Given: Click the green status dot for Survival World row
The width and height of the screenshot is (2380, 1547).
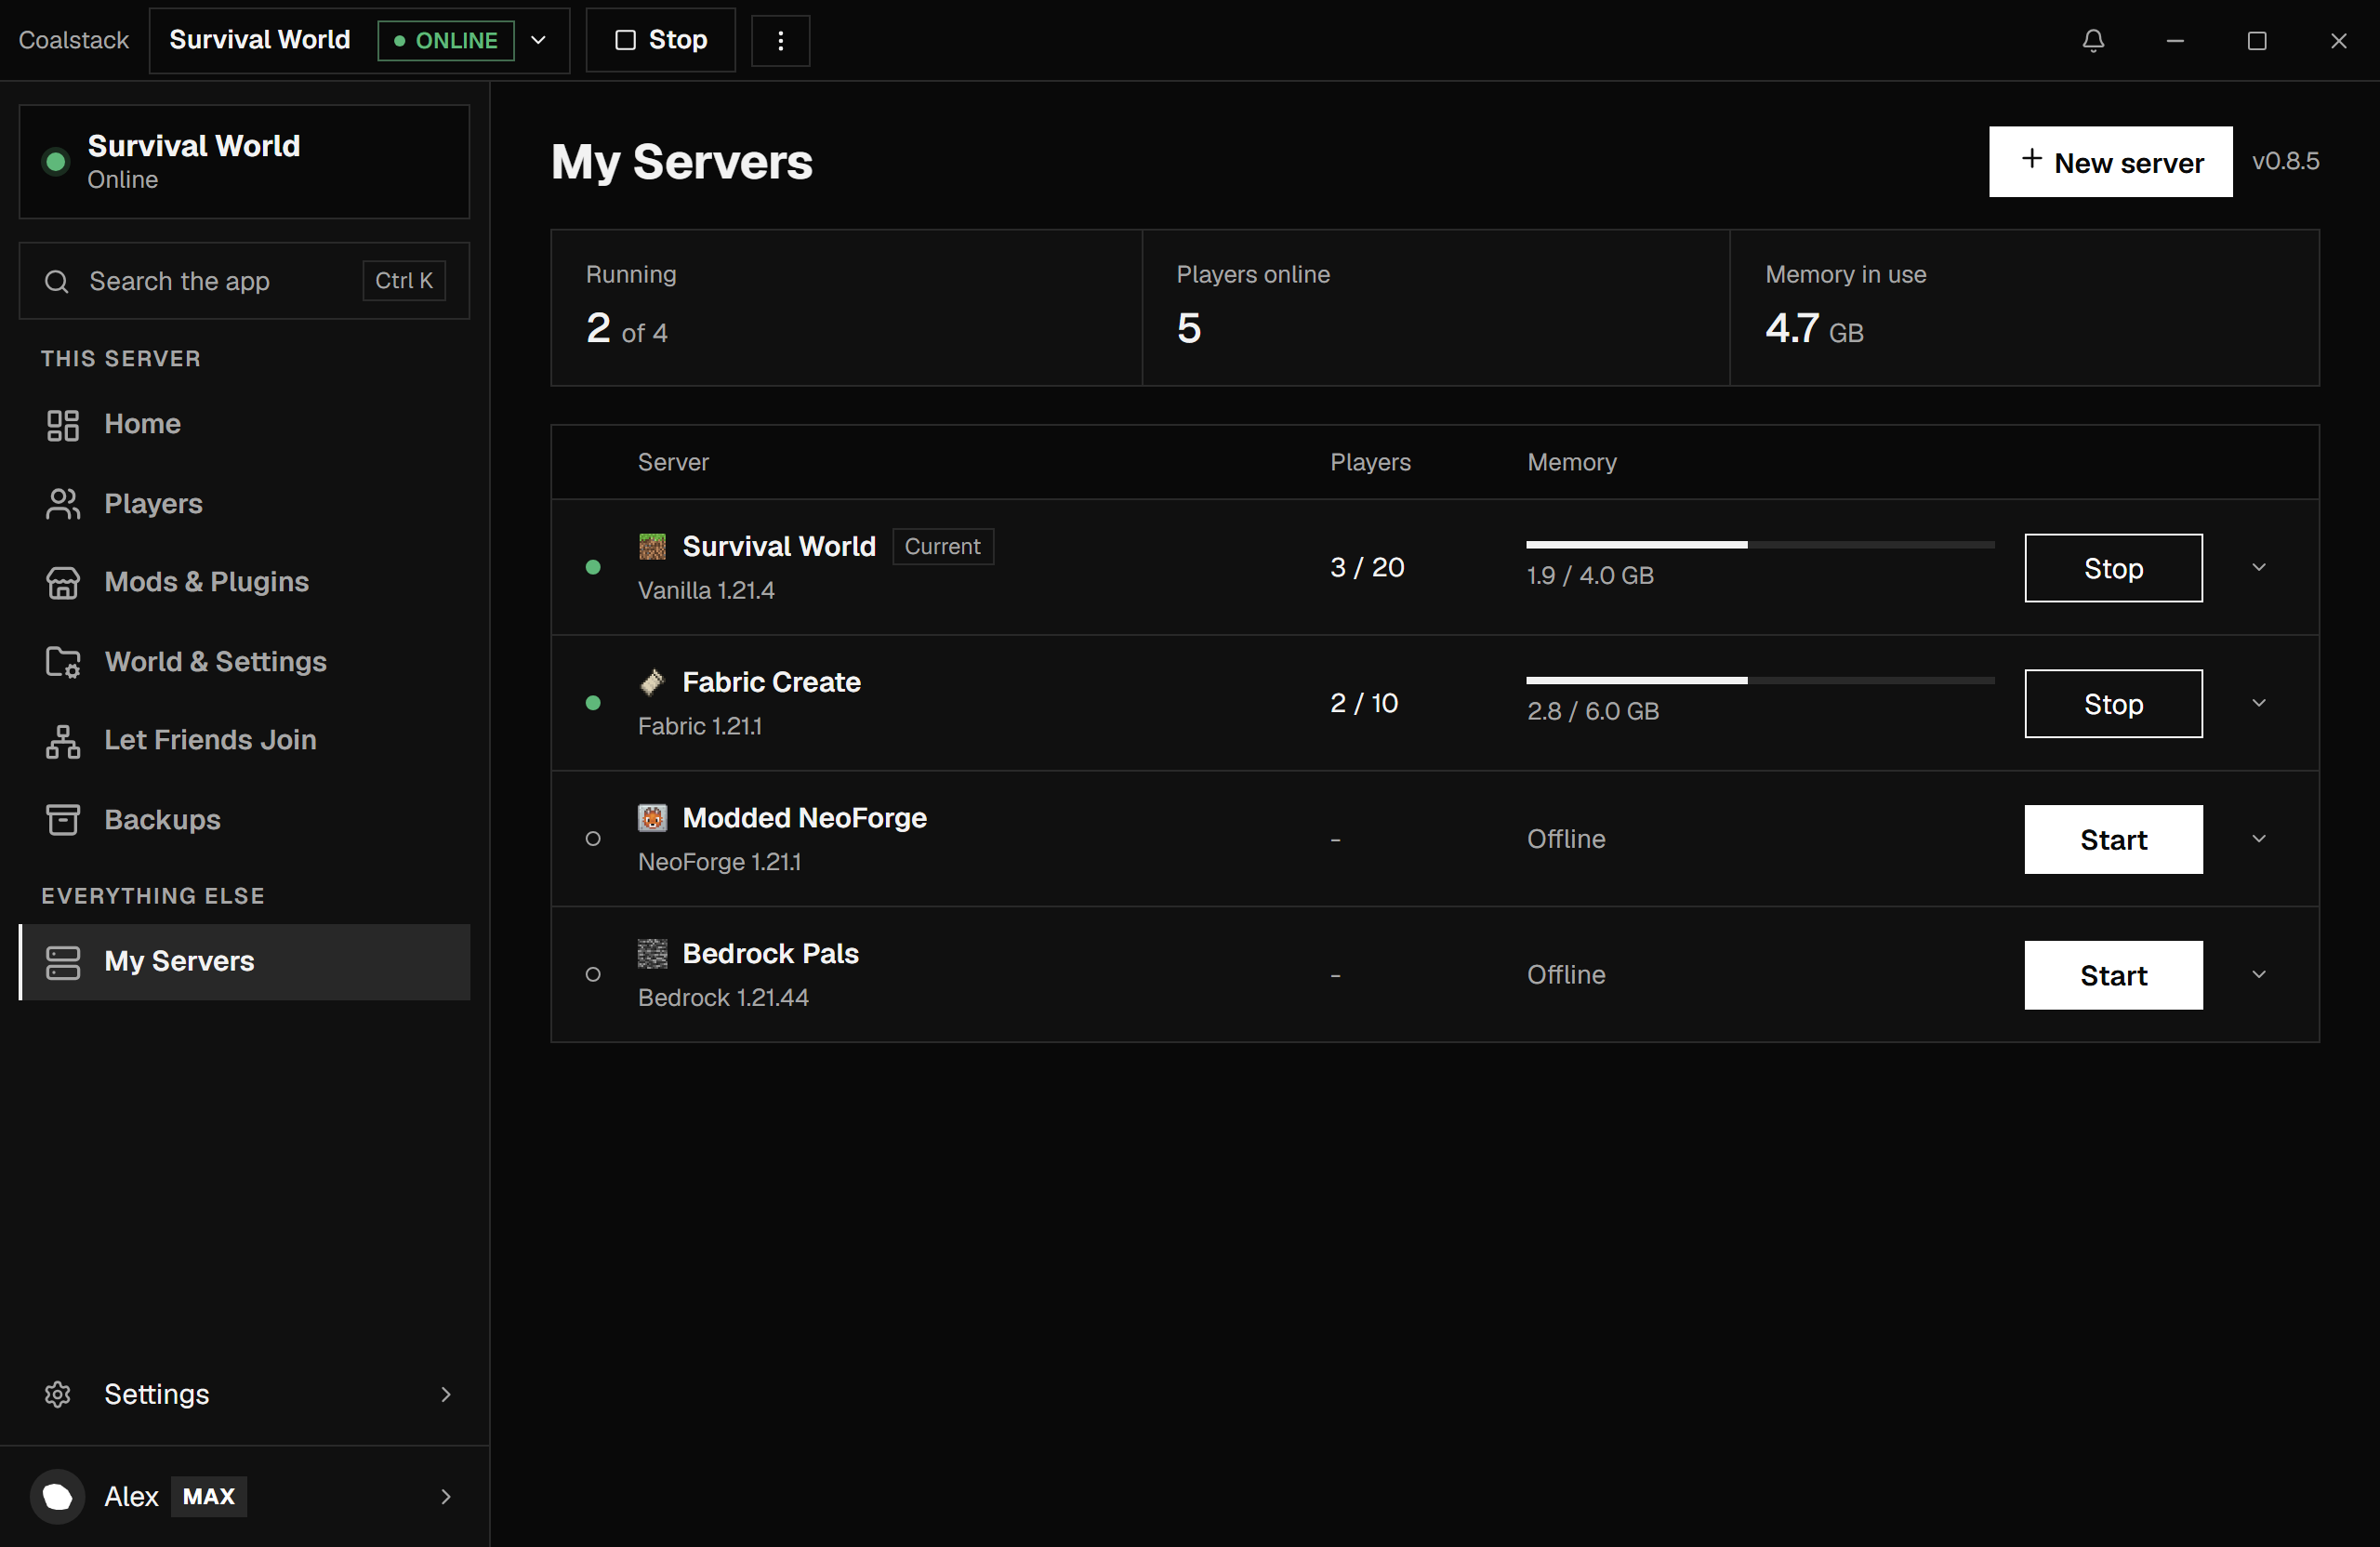Looking at the screenshot, I should tap(593, 567).
